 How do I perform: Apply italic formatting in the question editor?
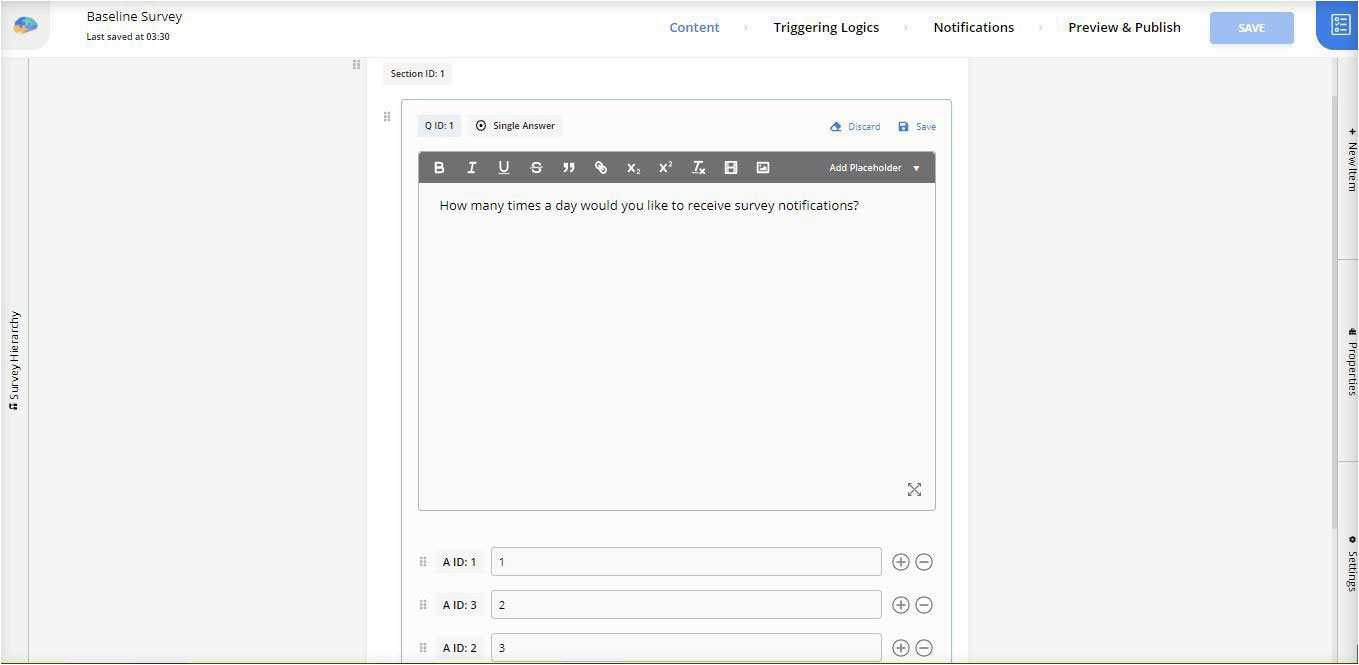471,168
